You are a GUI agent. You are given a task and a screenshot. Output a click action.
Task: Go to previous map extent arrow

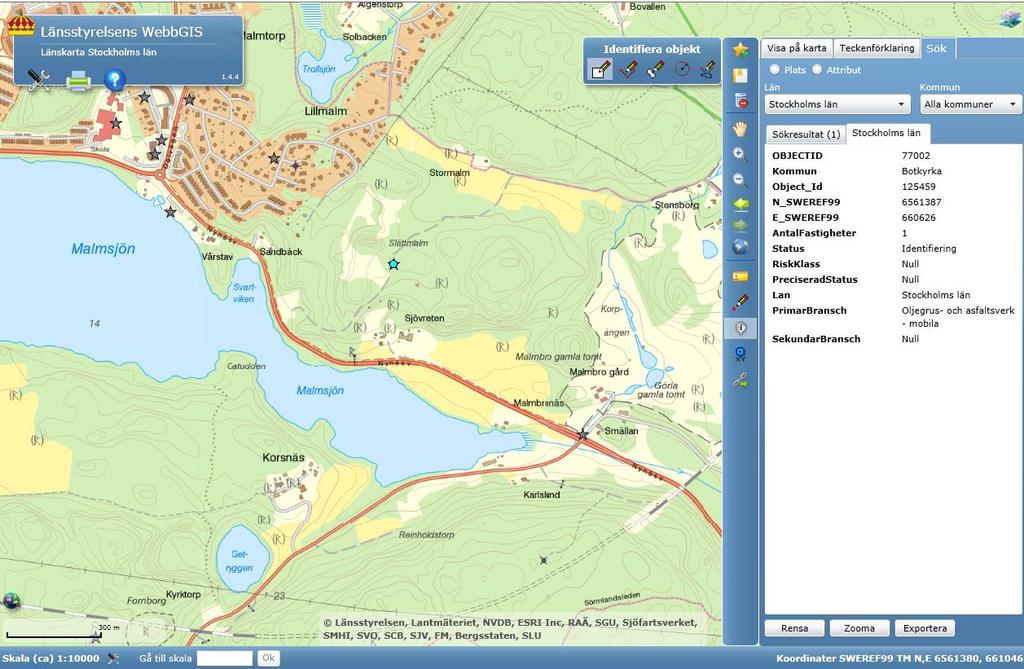point(740,204)
